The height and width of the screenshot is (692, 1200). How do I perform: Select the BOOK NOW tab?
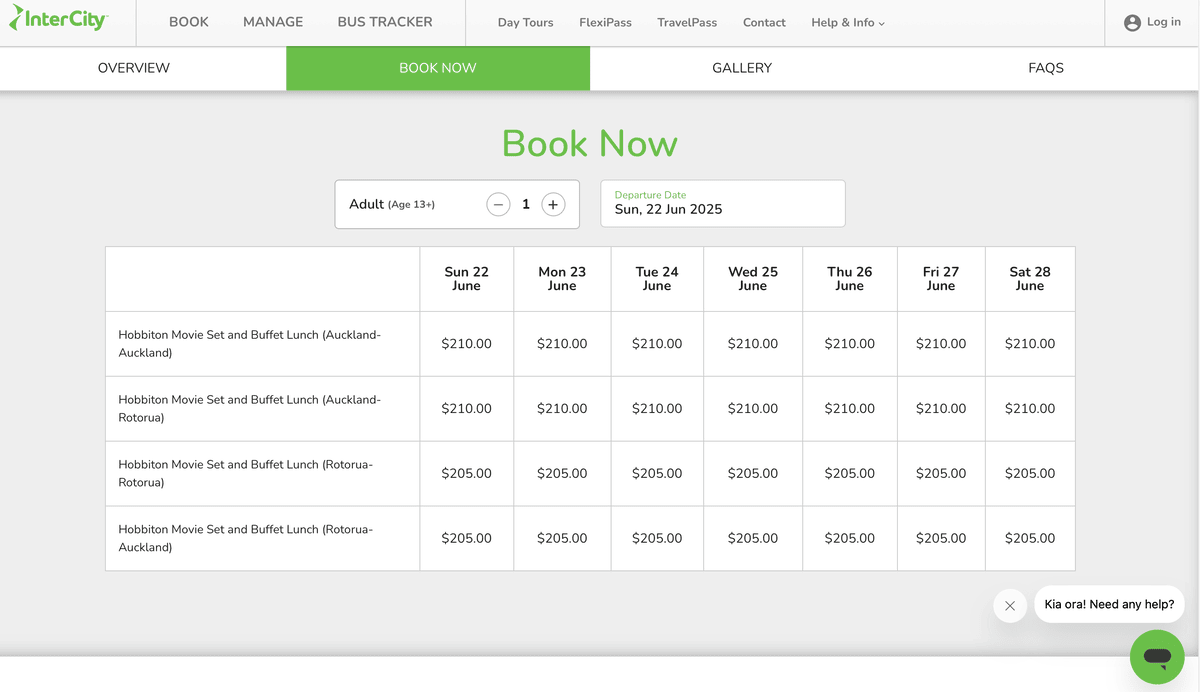438,68
